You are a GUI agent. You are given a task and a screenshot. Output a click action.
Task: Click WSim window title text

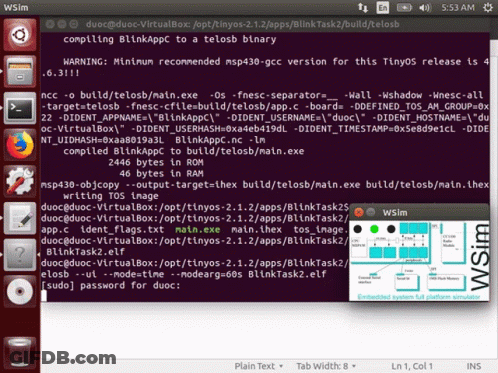click(395, 213)
